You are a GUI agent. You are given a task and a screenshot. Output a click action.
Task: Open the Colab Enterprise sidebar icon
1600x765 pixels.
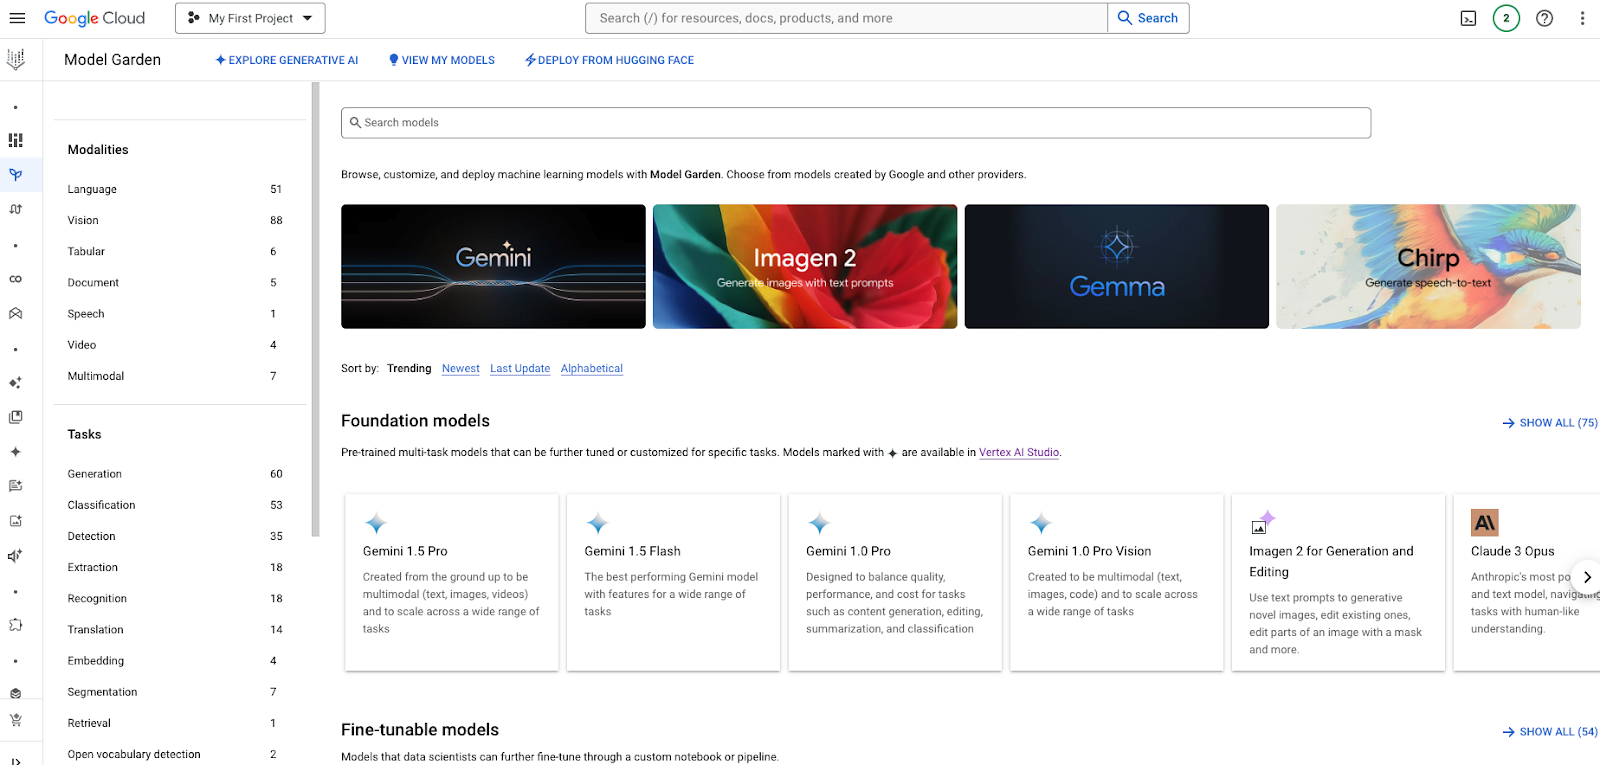pyautogui.click(x=15, y=279)
